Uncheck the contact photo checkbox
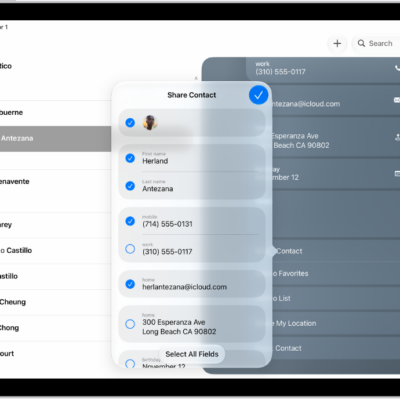400x400 pixels. click(130, 123)
